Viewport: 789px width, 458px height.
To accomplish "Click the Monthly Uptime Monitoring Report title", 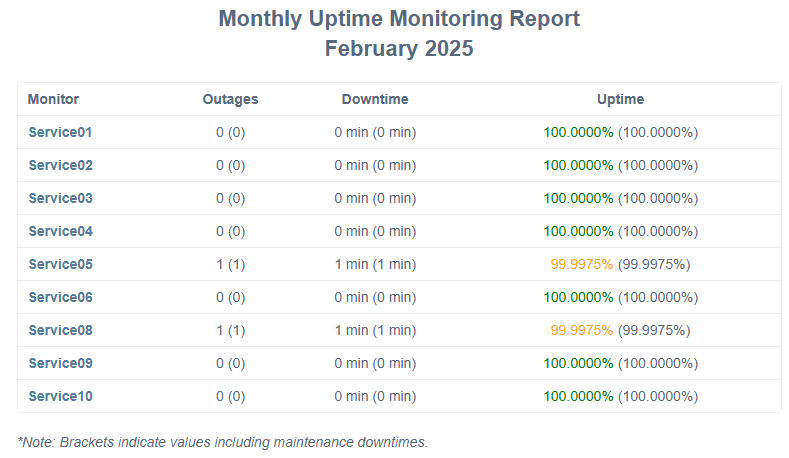I will [399, 19].
